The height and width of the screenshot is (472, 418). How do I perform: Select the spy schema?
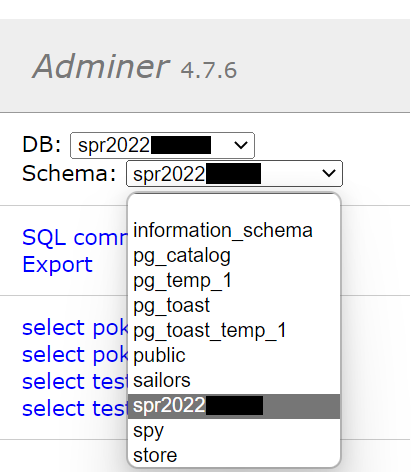coord(234,431)
